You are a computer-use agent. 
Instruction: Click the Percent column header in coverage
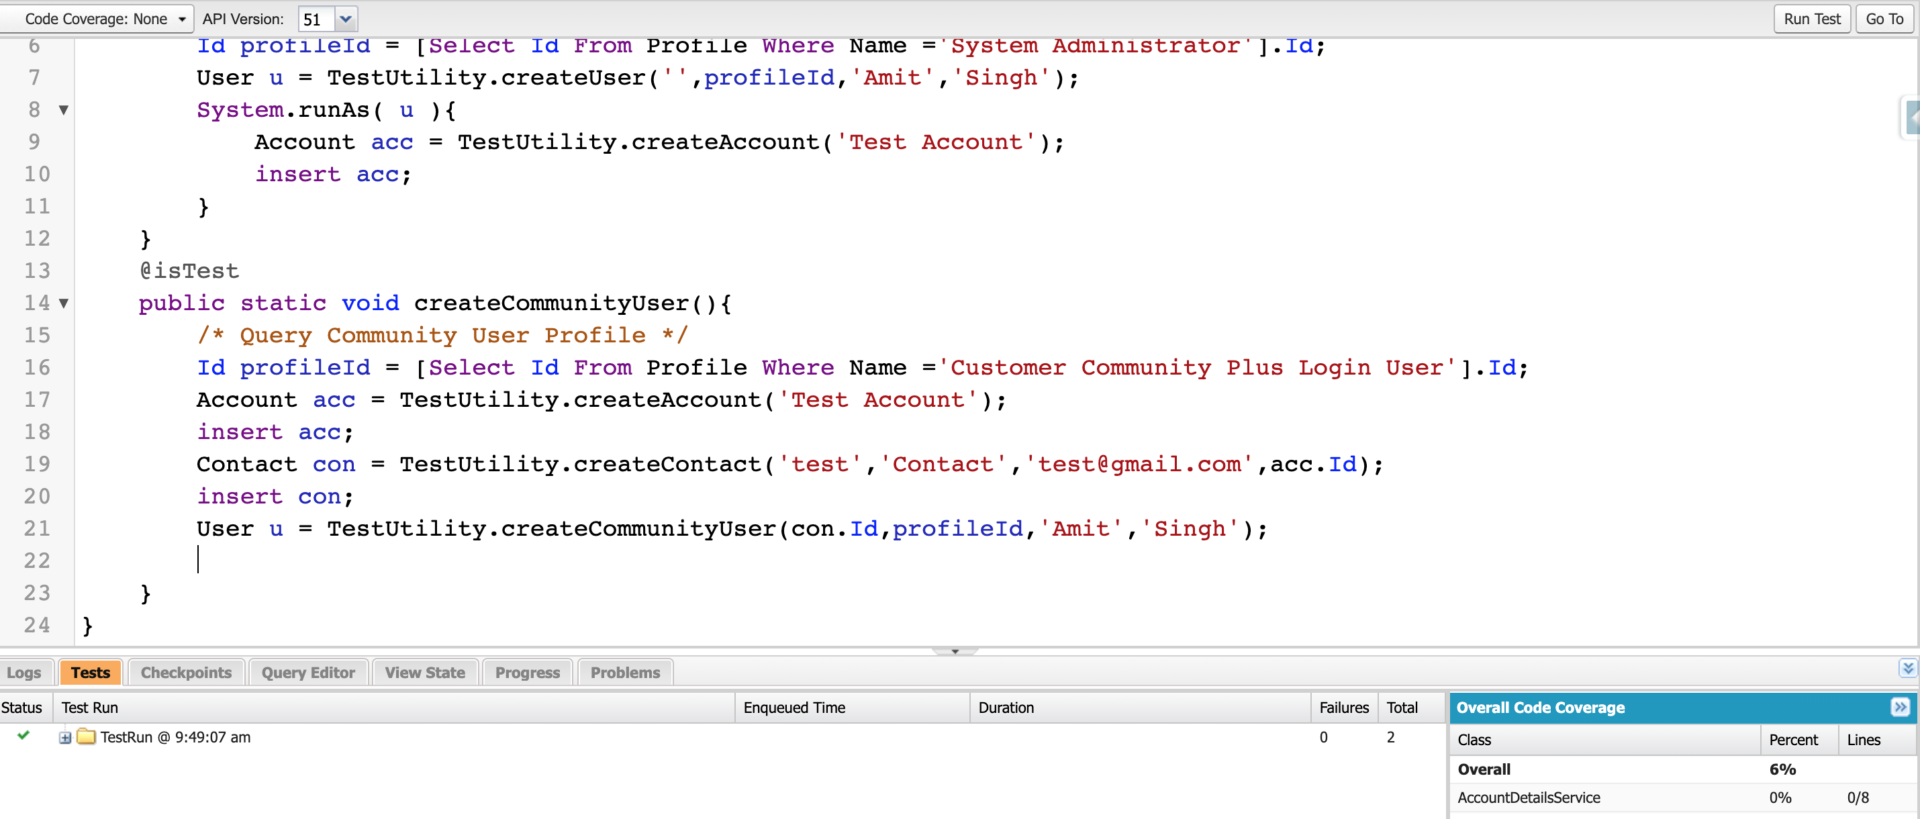[x=1799, y=740]
